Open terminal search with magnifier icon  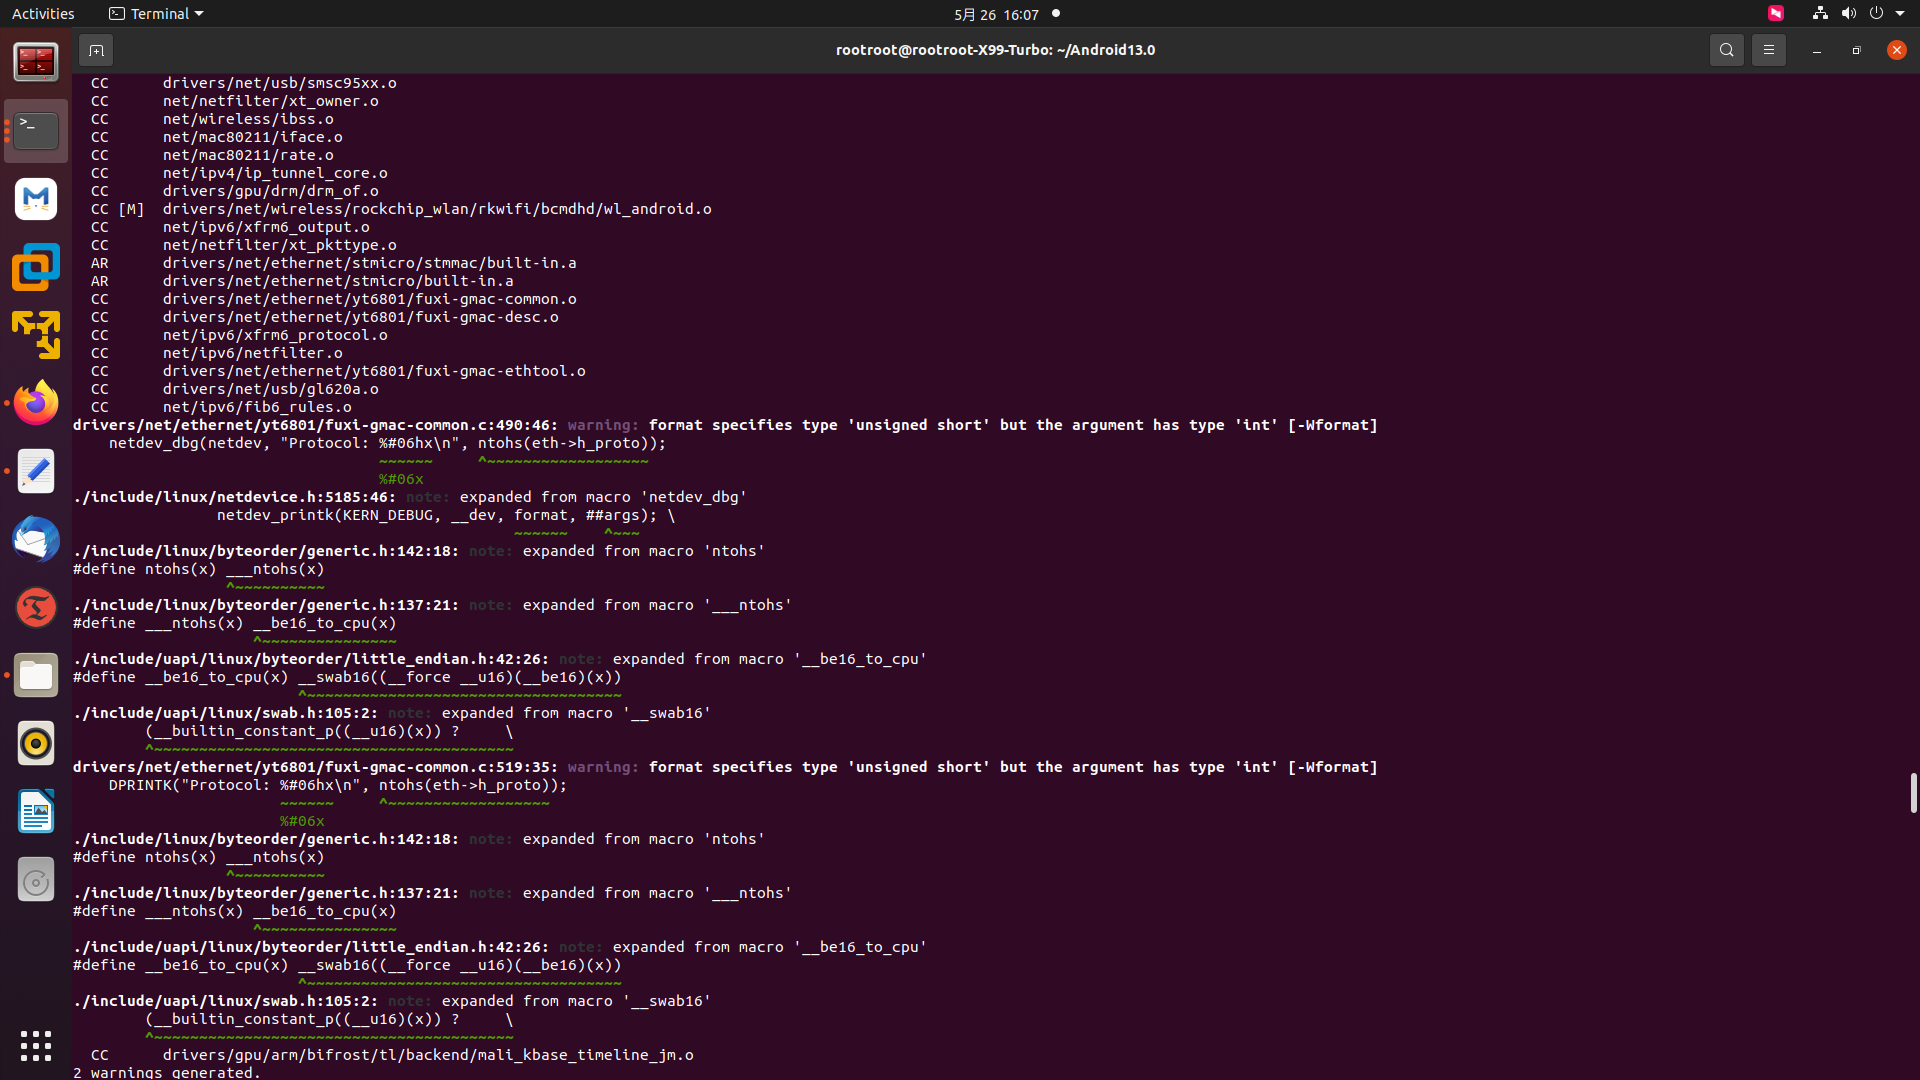click(x=1726, y=50)
